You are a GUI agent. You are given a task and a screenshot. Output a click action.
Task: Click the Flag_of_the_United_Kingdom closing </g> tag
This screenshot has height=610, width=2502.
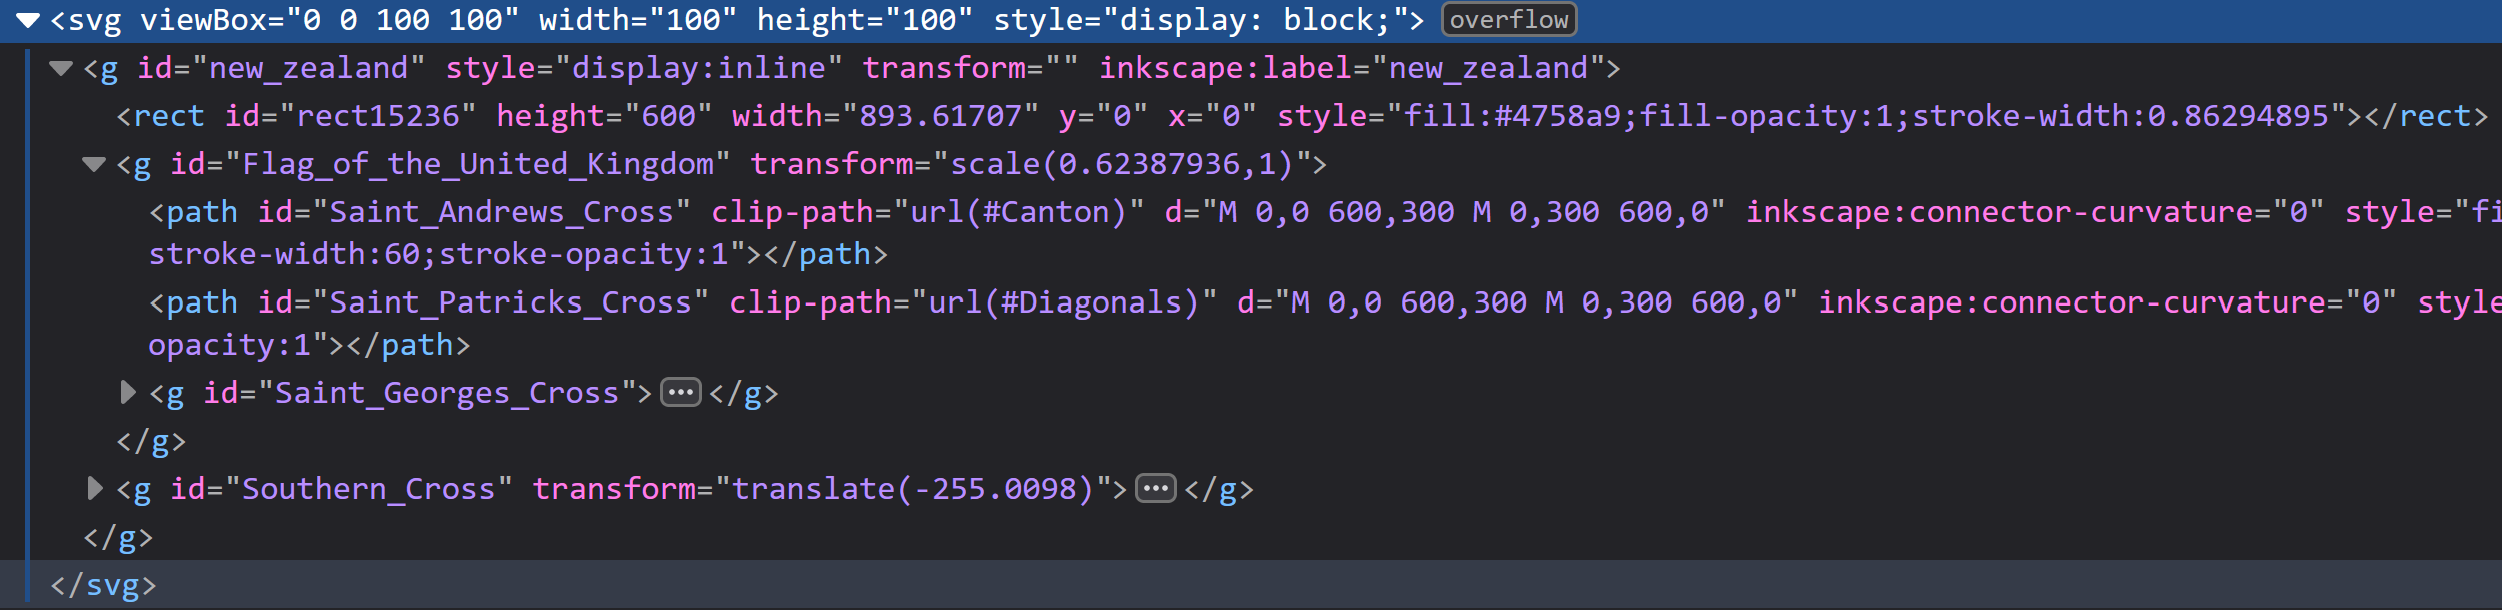coord(151,441)
